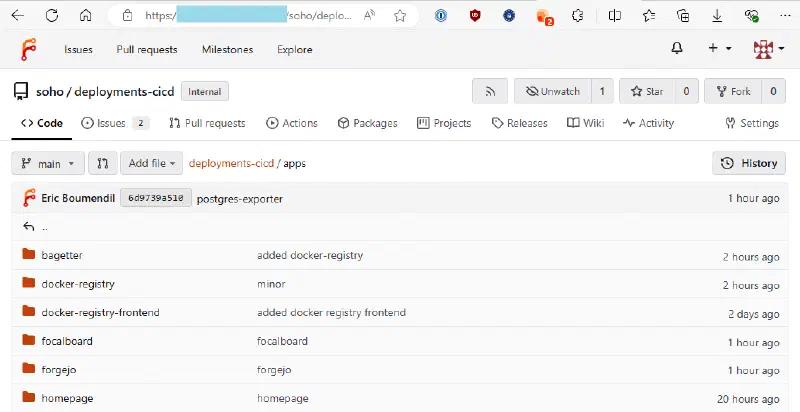800x412 pixels.
Task: Click the read aloud icon in address bar
Action: (369, 16)
